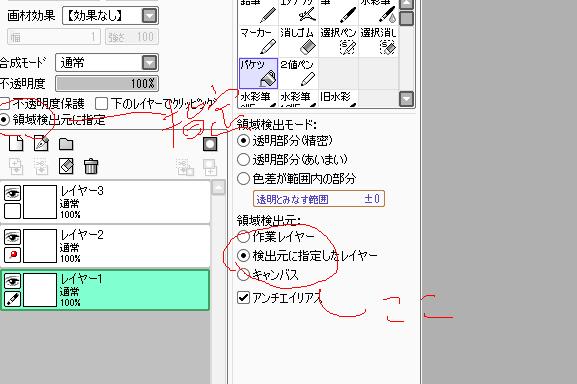Screen dimensions: 577x384
Task: Select the マーカー marker tool
Action: pos(258,41)
